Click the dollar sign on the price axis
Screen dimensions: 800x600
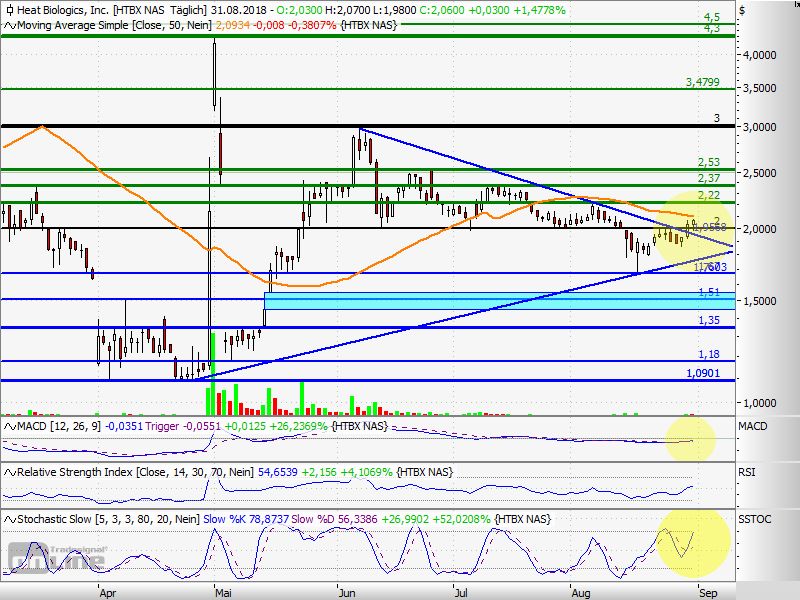point(740,8)
